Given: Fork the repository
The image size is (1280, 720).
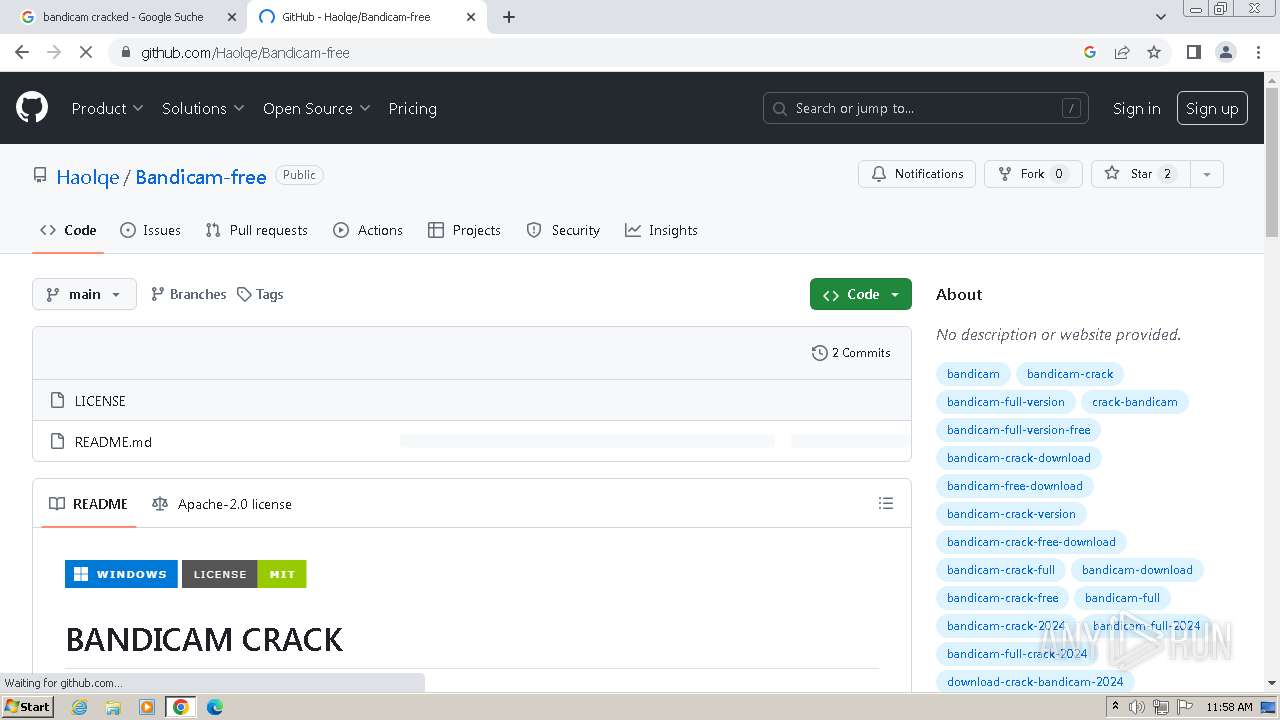Looking at the screenshot, I should (1033, 174).
